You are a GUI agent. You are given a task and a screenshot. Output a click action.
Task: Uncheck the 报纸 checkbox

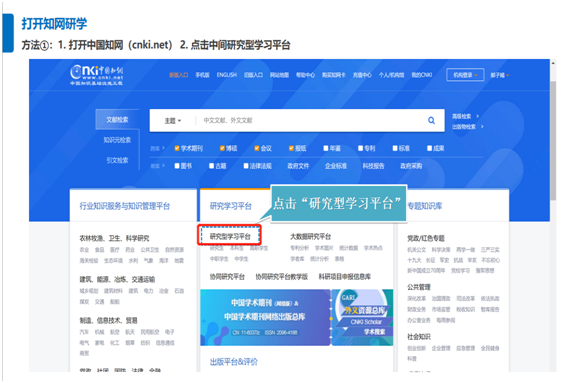tap(292, 148)
